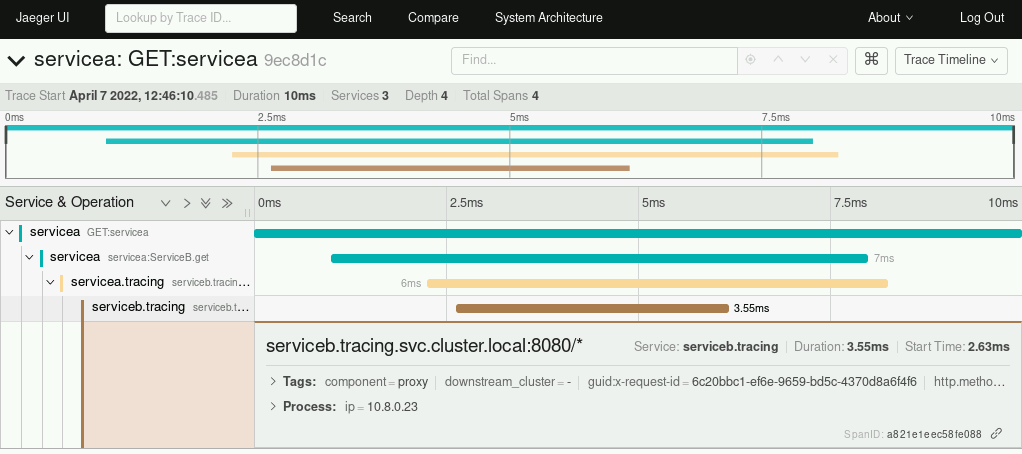Select the servicea:ServiceB.get span name
This screenshot has width=1022, height=454.
pyautogui.click(x=129, y=257)
